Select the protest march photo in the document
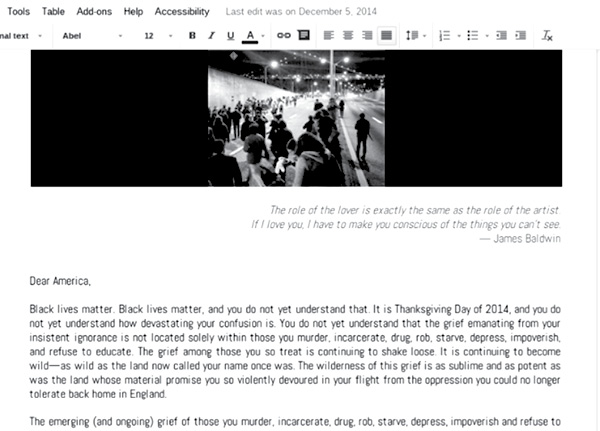600x431 pixels. [x=296, y=118]
